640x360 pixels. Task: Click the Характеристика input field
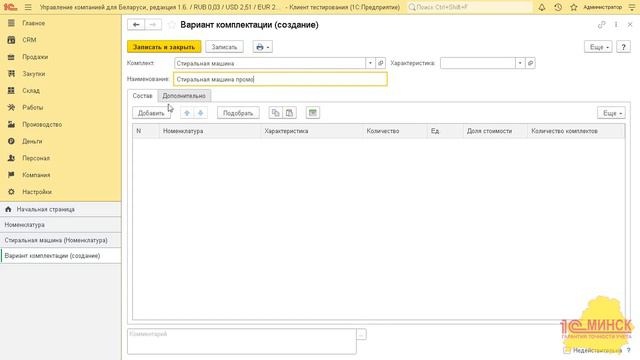pos(478,63)
